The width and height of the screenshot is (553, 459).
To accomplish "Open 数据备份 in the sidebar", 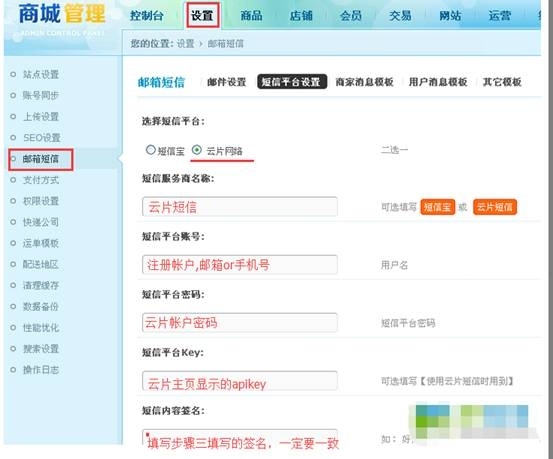I will pos(41,307).
